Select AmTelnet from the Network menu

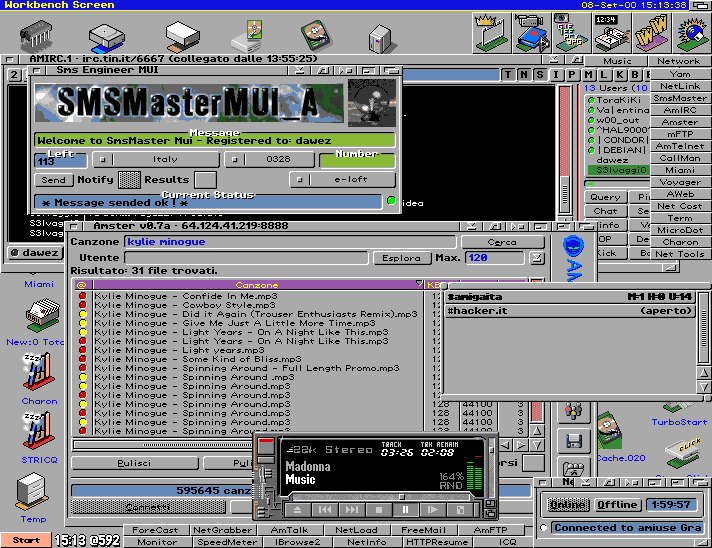point(680,146)
